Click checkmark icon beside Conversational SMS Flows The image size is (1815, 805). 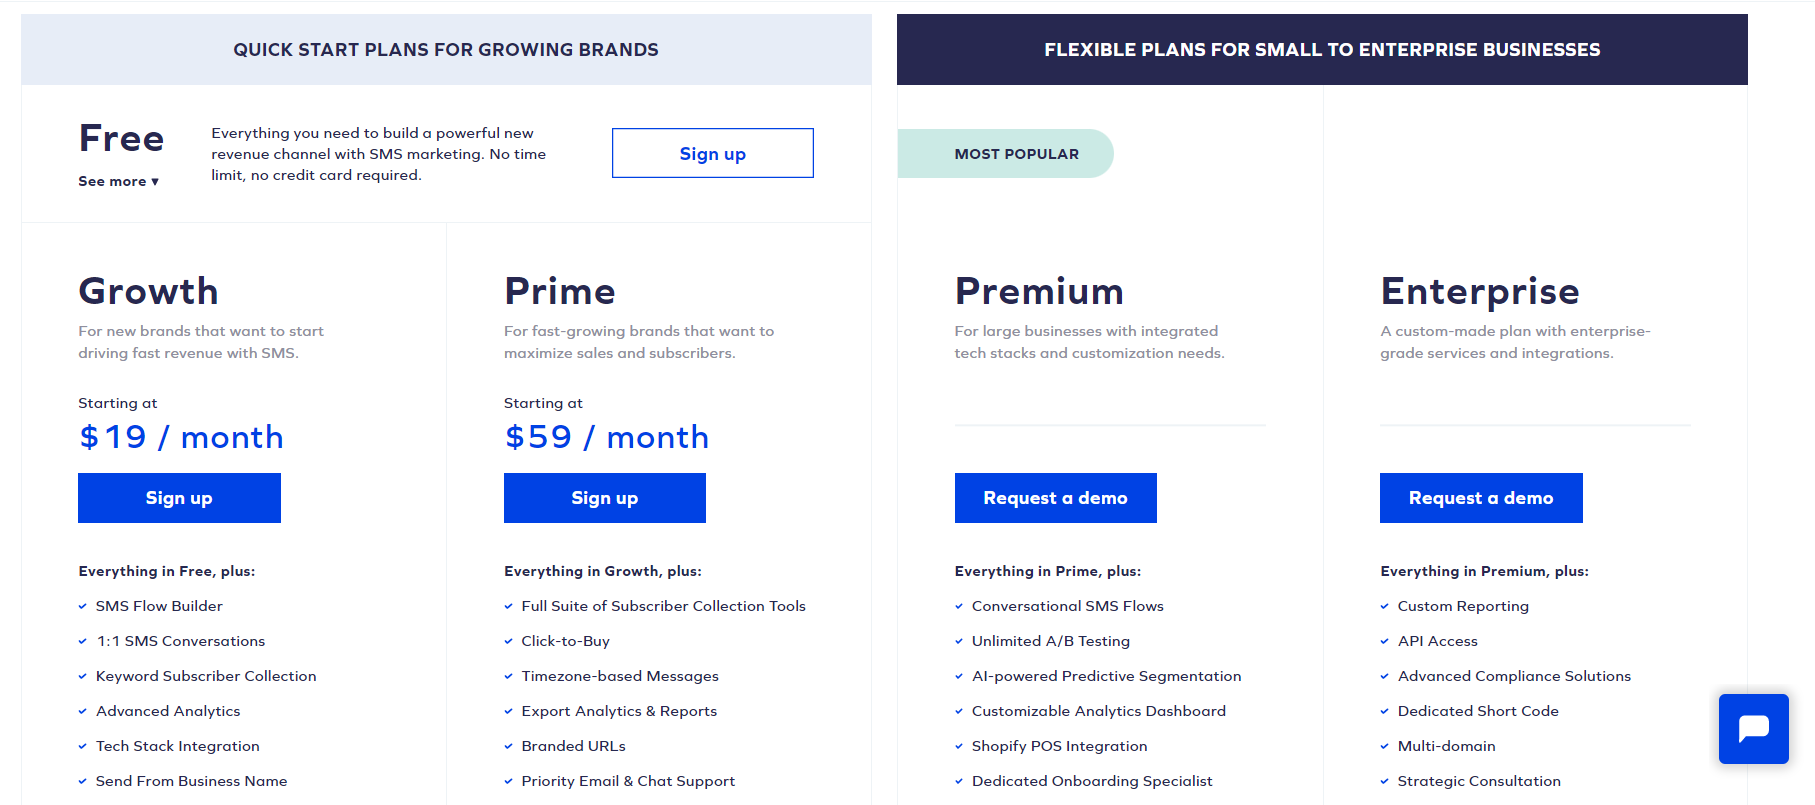959,606
